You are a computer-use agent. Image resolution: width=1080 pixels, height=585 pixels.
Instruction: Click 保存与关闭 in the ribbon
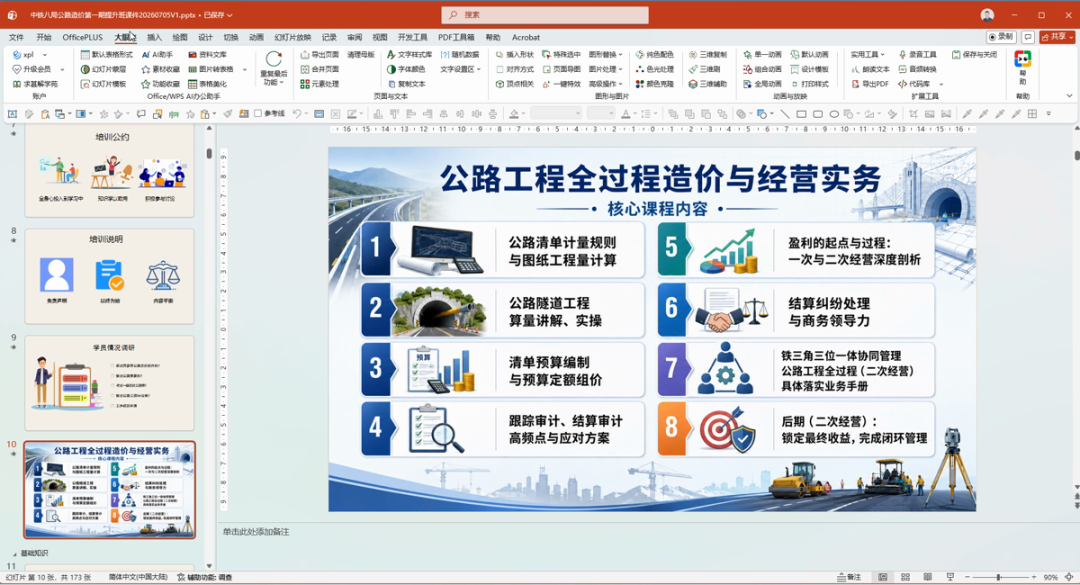(x=975, y=54)
